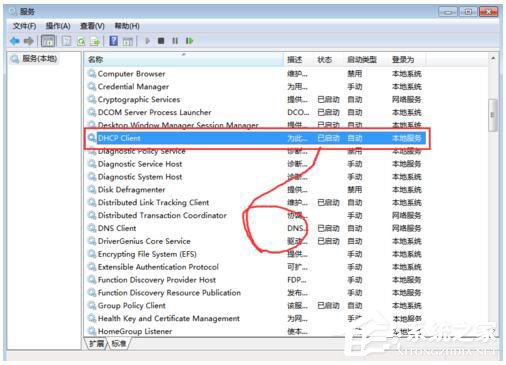506x365 pixels.
Task: Show the action pane toolbar icon
Action: (x=128, y=42)
